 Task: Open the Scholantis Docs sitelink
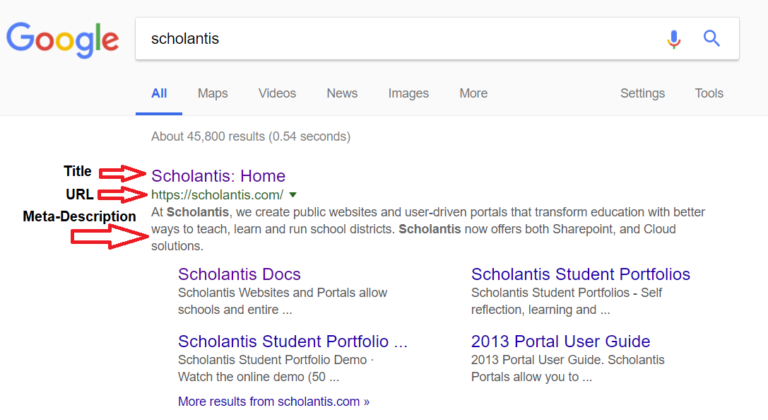tap(239, 274)
